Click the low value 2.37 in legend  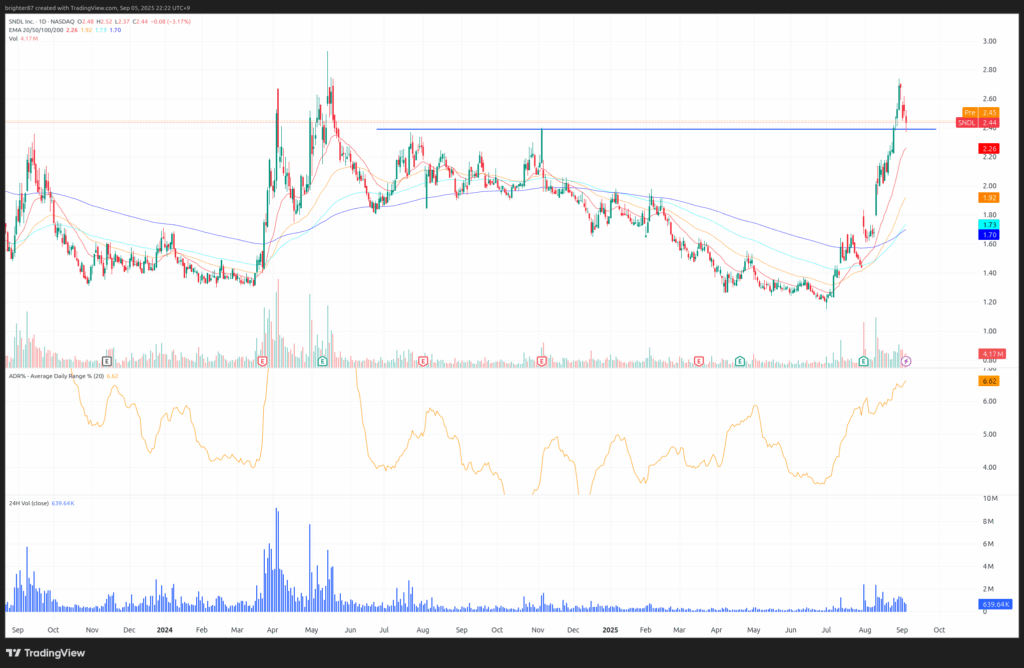[124, 22]
